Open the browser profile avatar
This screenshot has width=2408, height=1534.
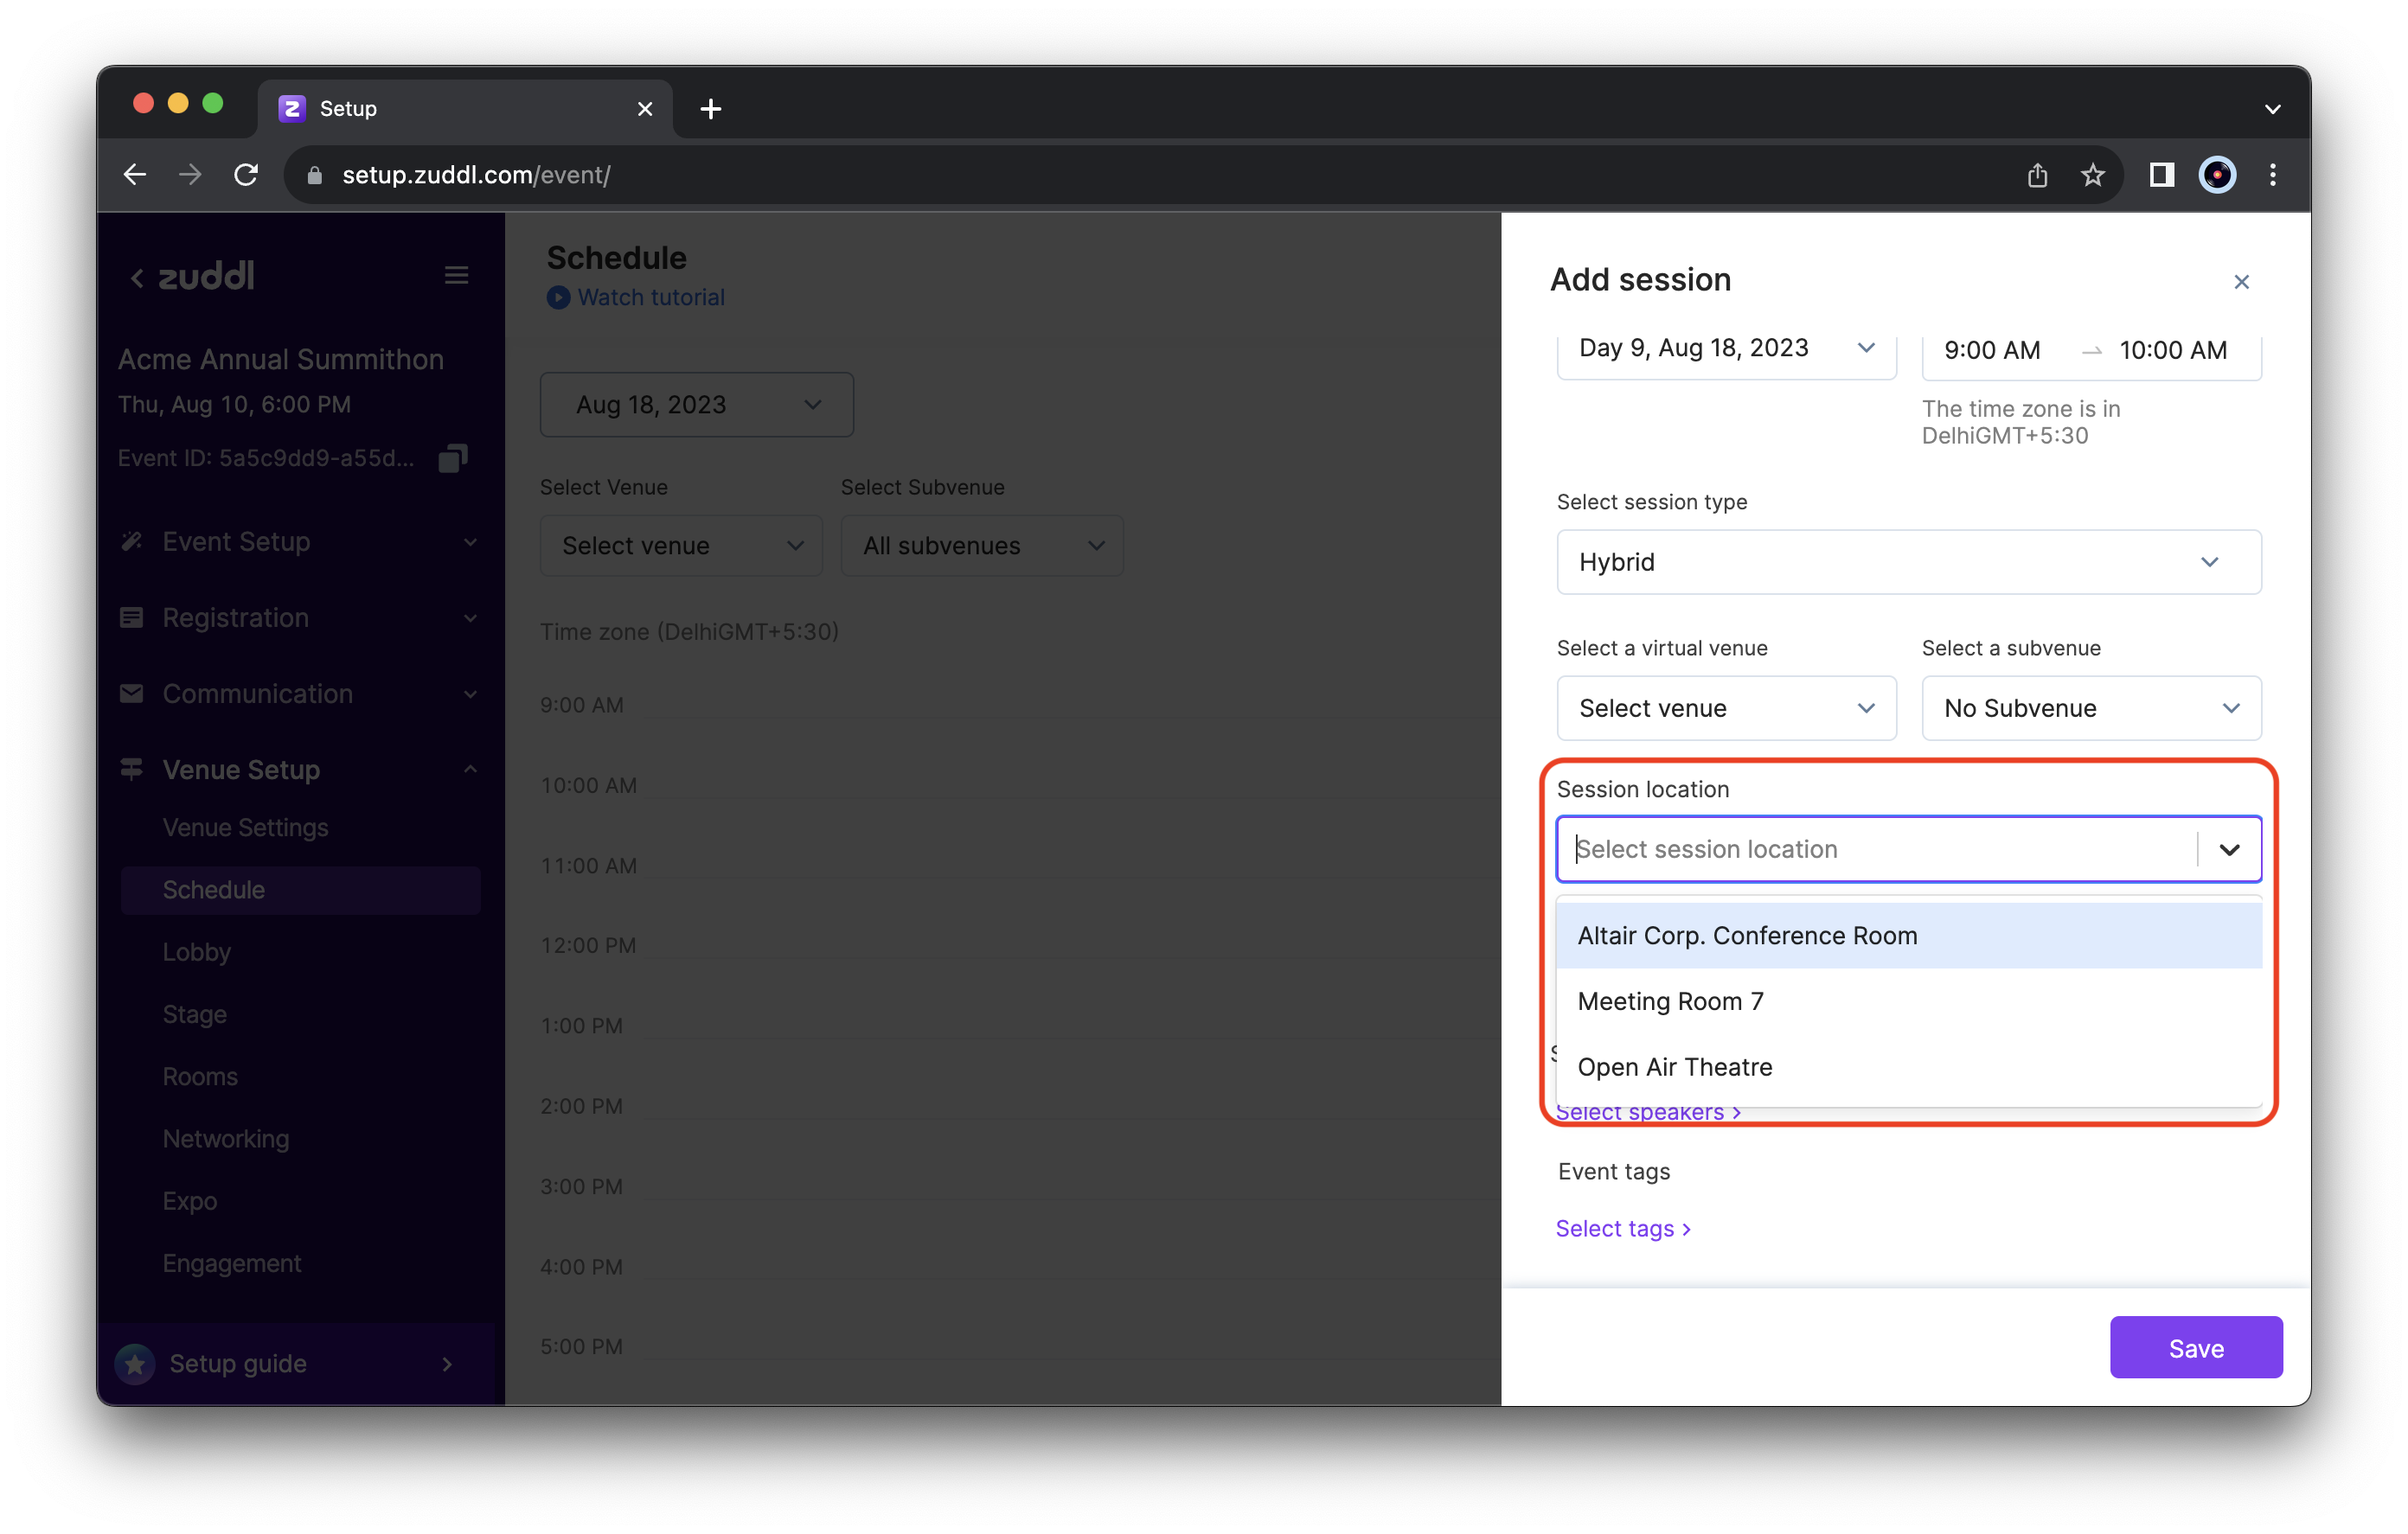click(2216, 175)
